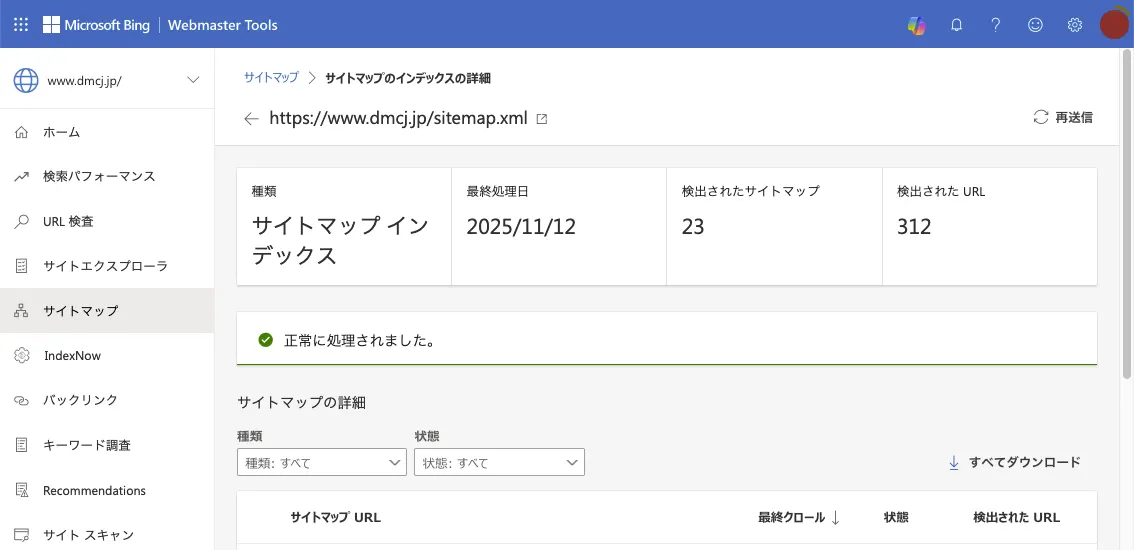The width and height of the screenshot is (1134, 550).
Task: Click the 状態 column header
Action: click(x=896, y=517)
